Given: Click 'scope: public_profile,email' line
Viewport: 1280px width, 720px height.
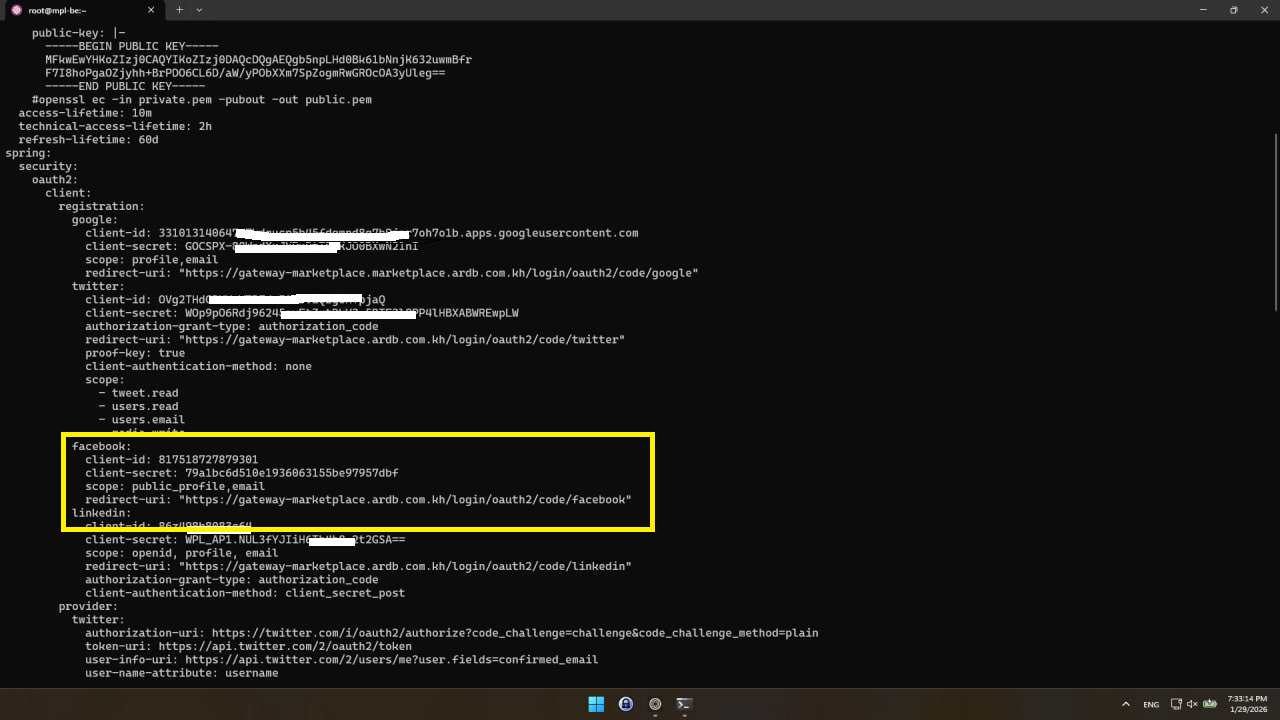Looking at the screenshot, I should coord(175,486).
